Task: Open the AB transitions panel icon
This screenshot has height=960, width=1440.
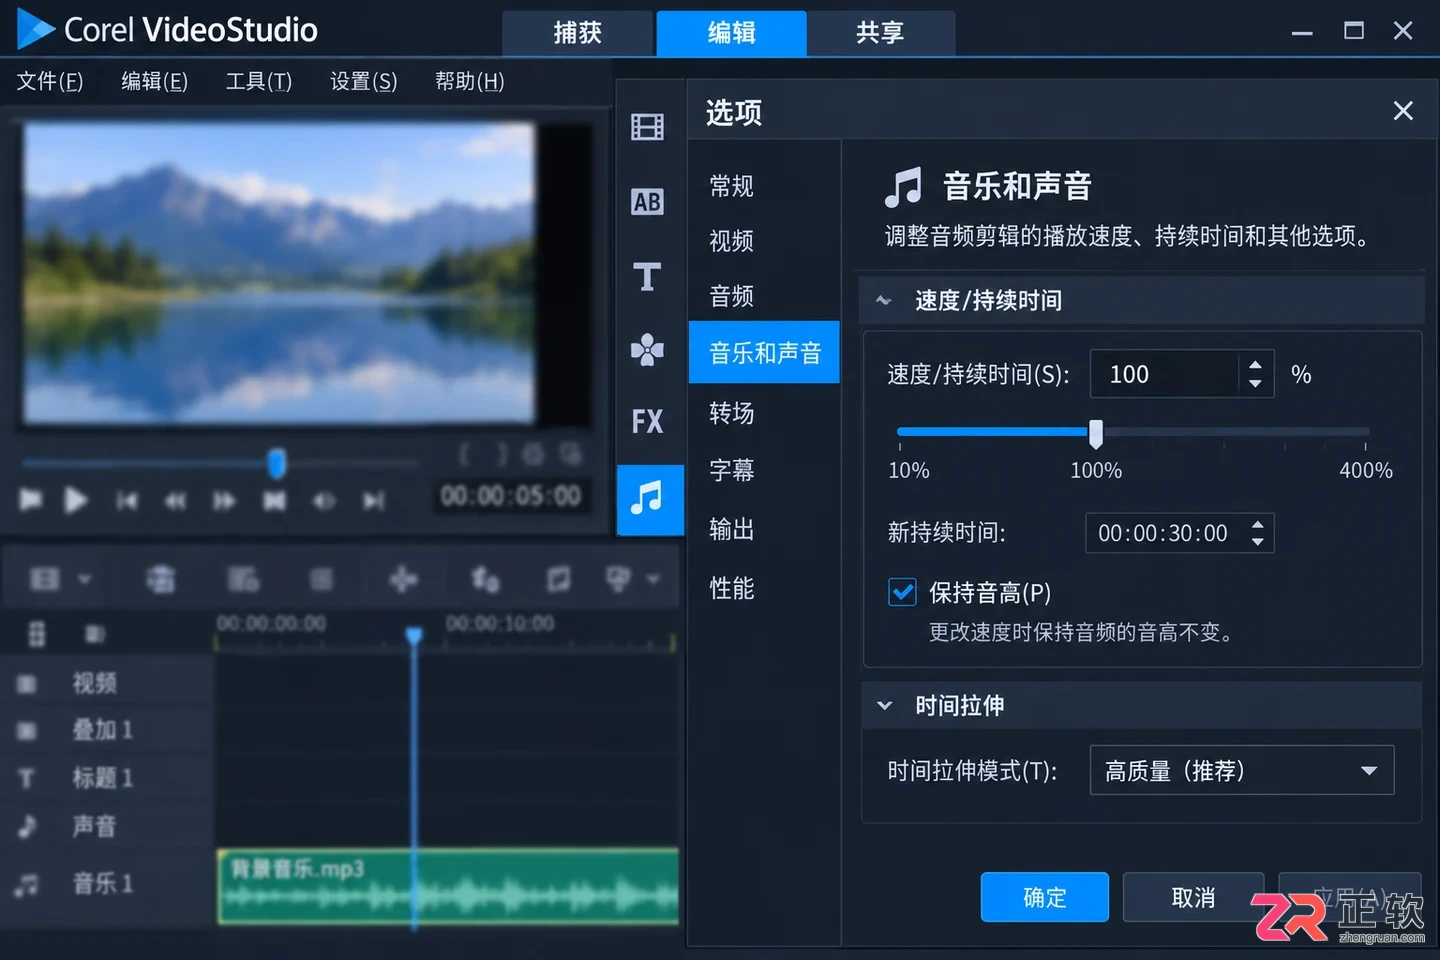Action: coord(647,202)
